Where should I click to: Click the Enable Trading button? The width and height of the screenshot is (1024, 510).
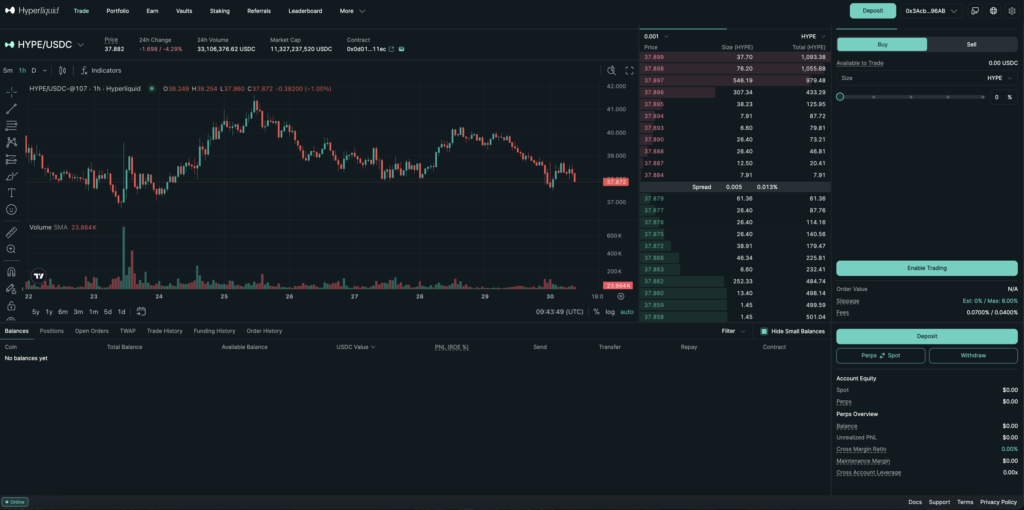[927, 268]
